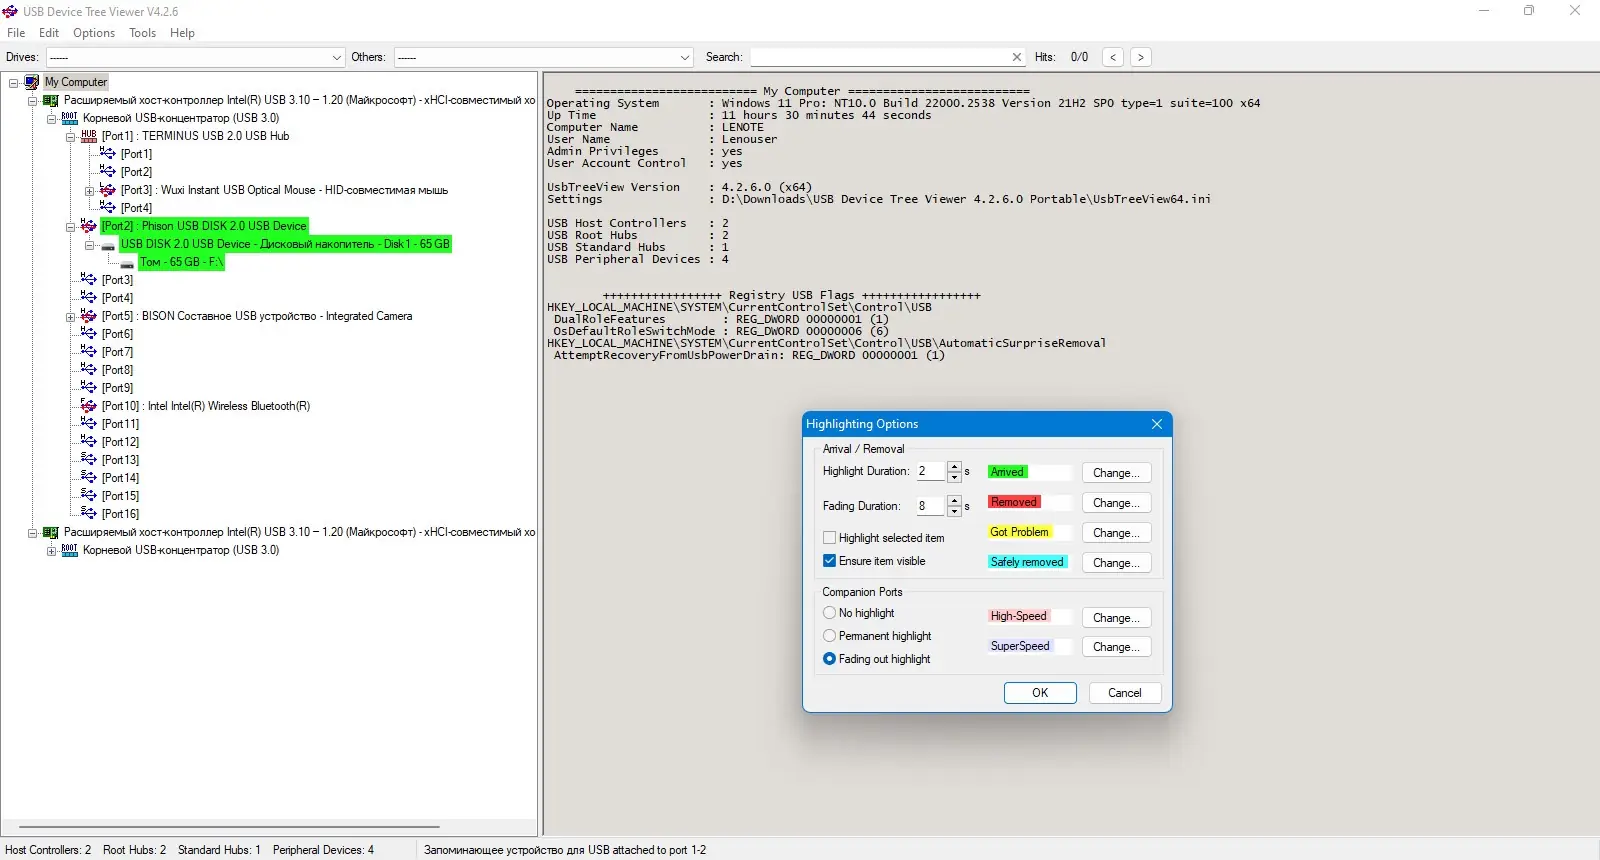Image resolution: width=1600 pixels, height=860 pixels.
Task: Select the No highlight radio option
Action: (x=829, y=613)
